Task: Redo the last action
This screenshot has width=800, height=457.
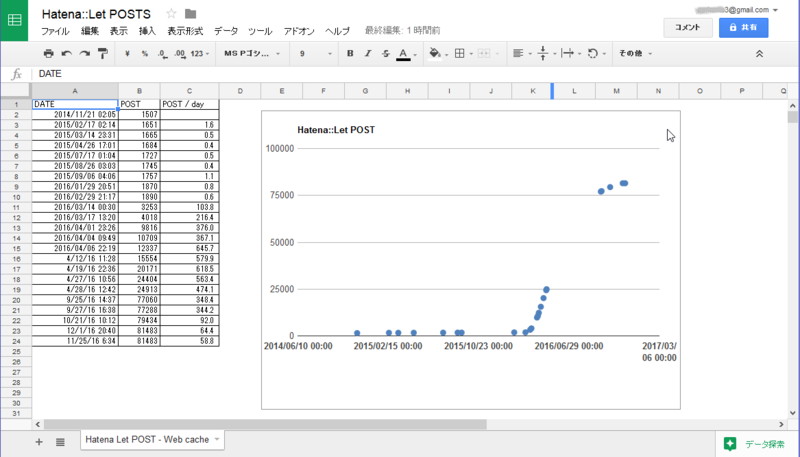Action: pos(85,54)
